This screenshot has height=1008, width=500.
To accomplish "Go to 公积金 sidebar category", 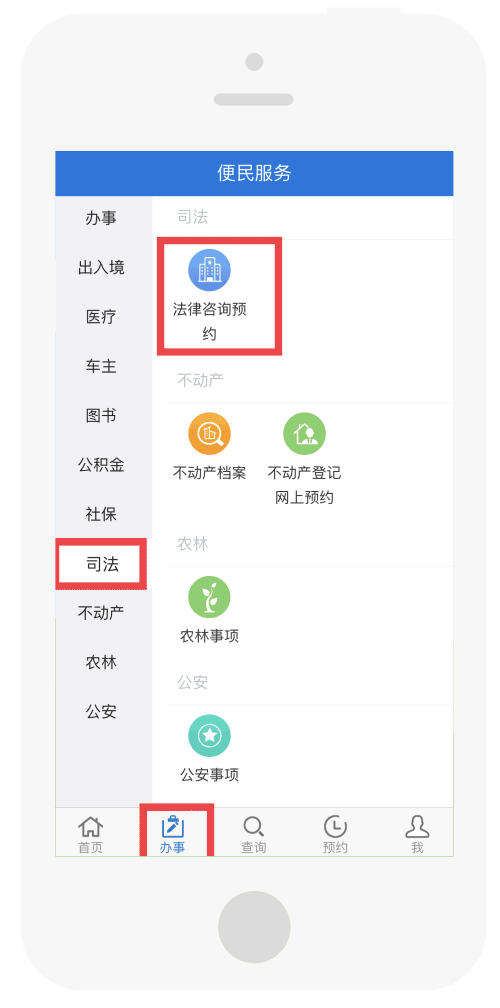I will pyautogui.click(x=102, y=465).
